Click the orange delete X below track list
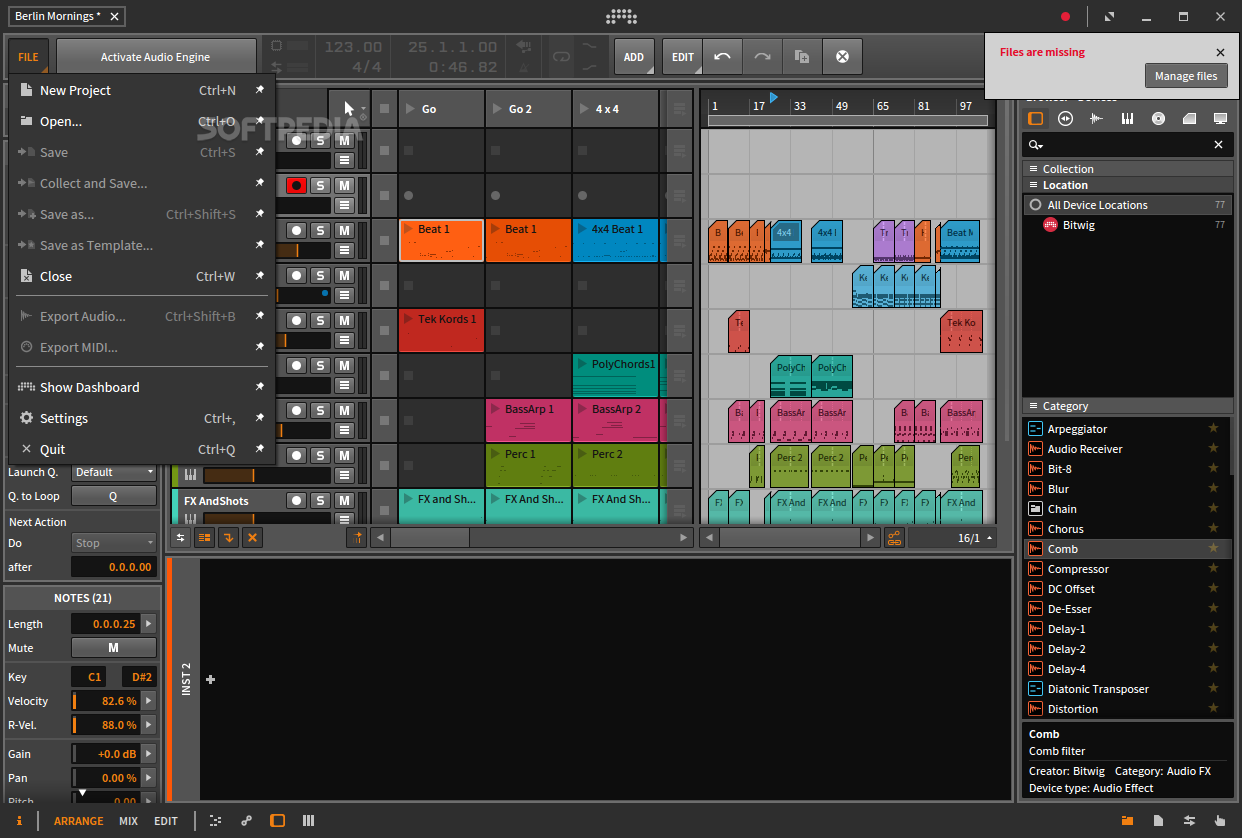The width and height of the screenshot is (1242, 838). [x=252, y=537]
